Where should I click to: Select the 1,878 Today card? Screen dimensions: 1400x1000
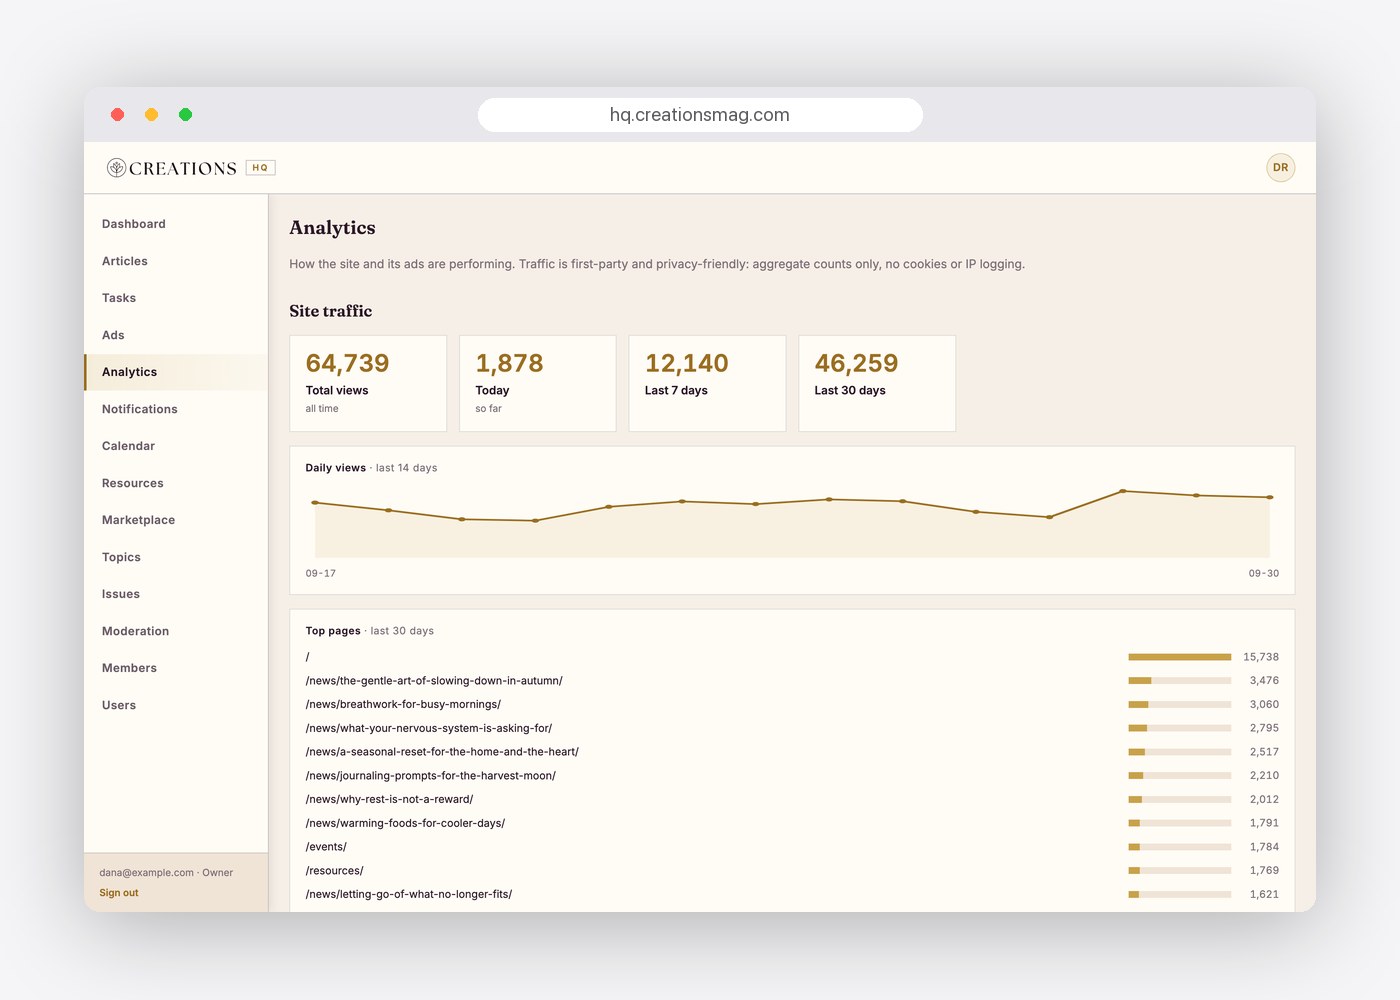[x=538, y=383]
